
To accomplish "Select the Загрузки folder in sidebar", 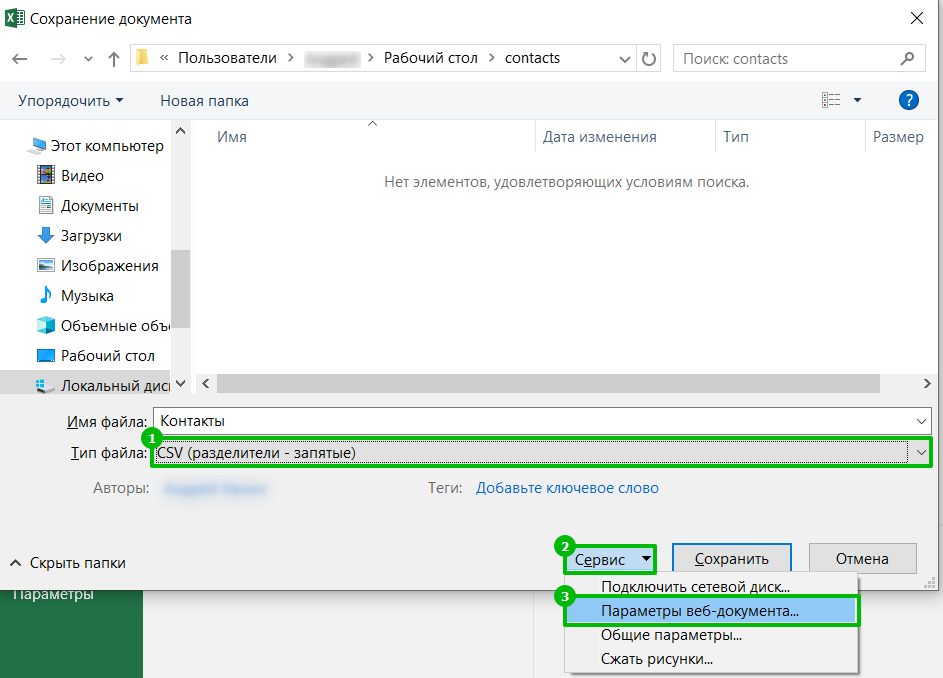I will pyautogui.click(x=91, y=236).
